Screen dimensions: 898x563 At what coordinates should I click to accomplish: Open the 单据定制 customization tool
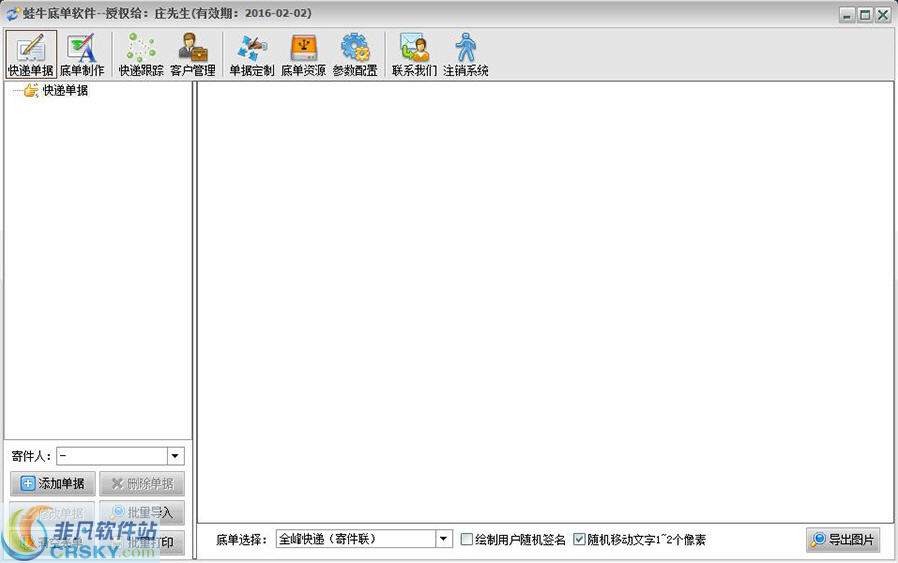tap(252, 55)
